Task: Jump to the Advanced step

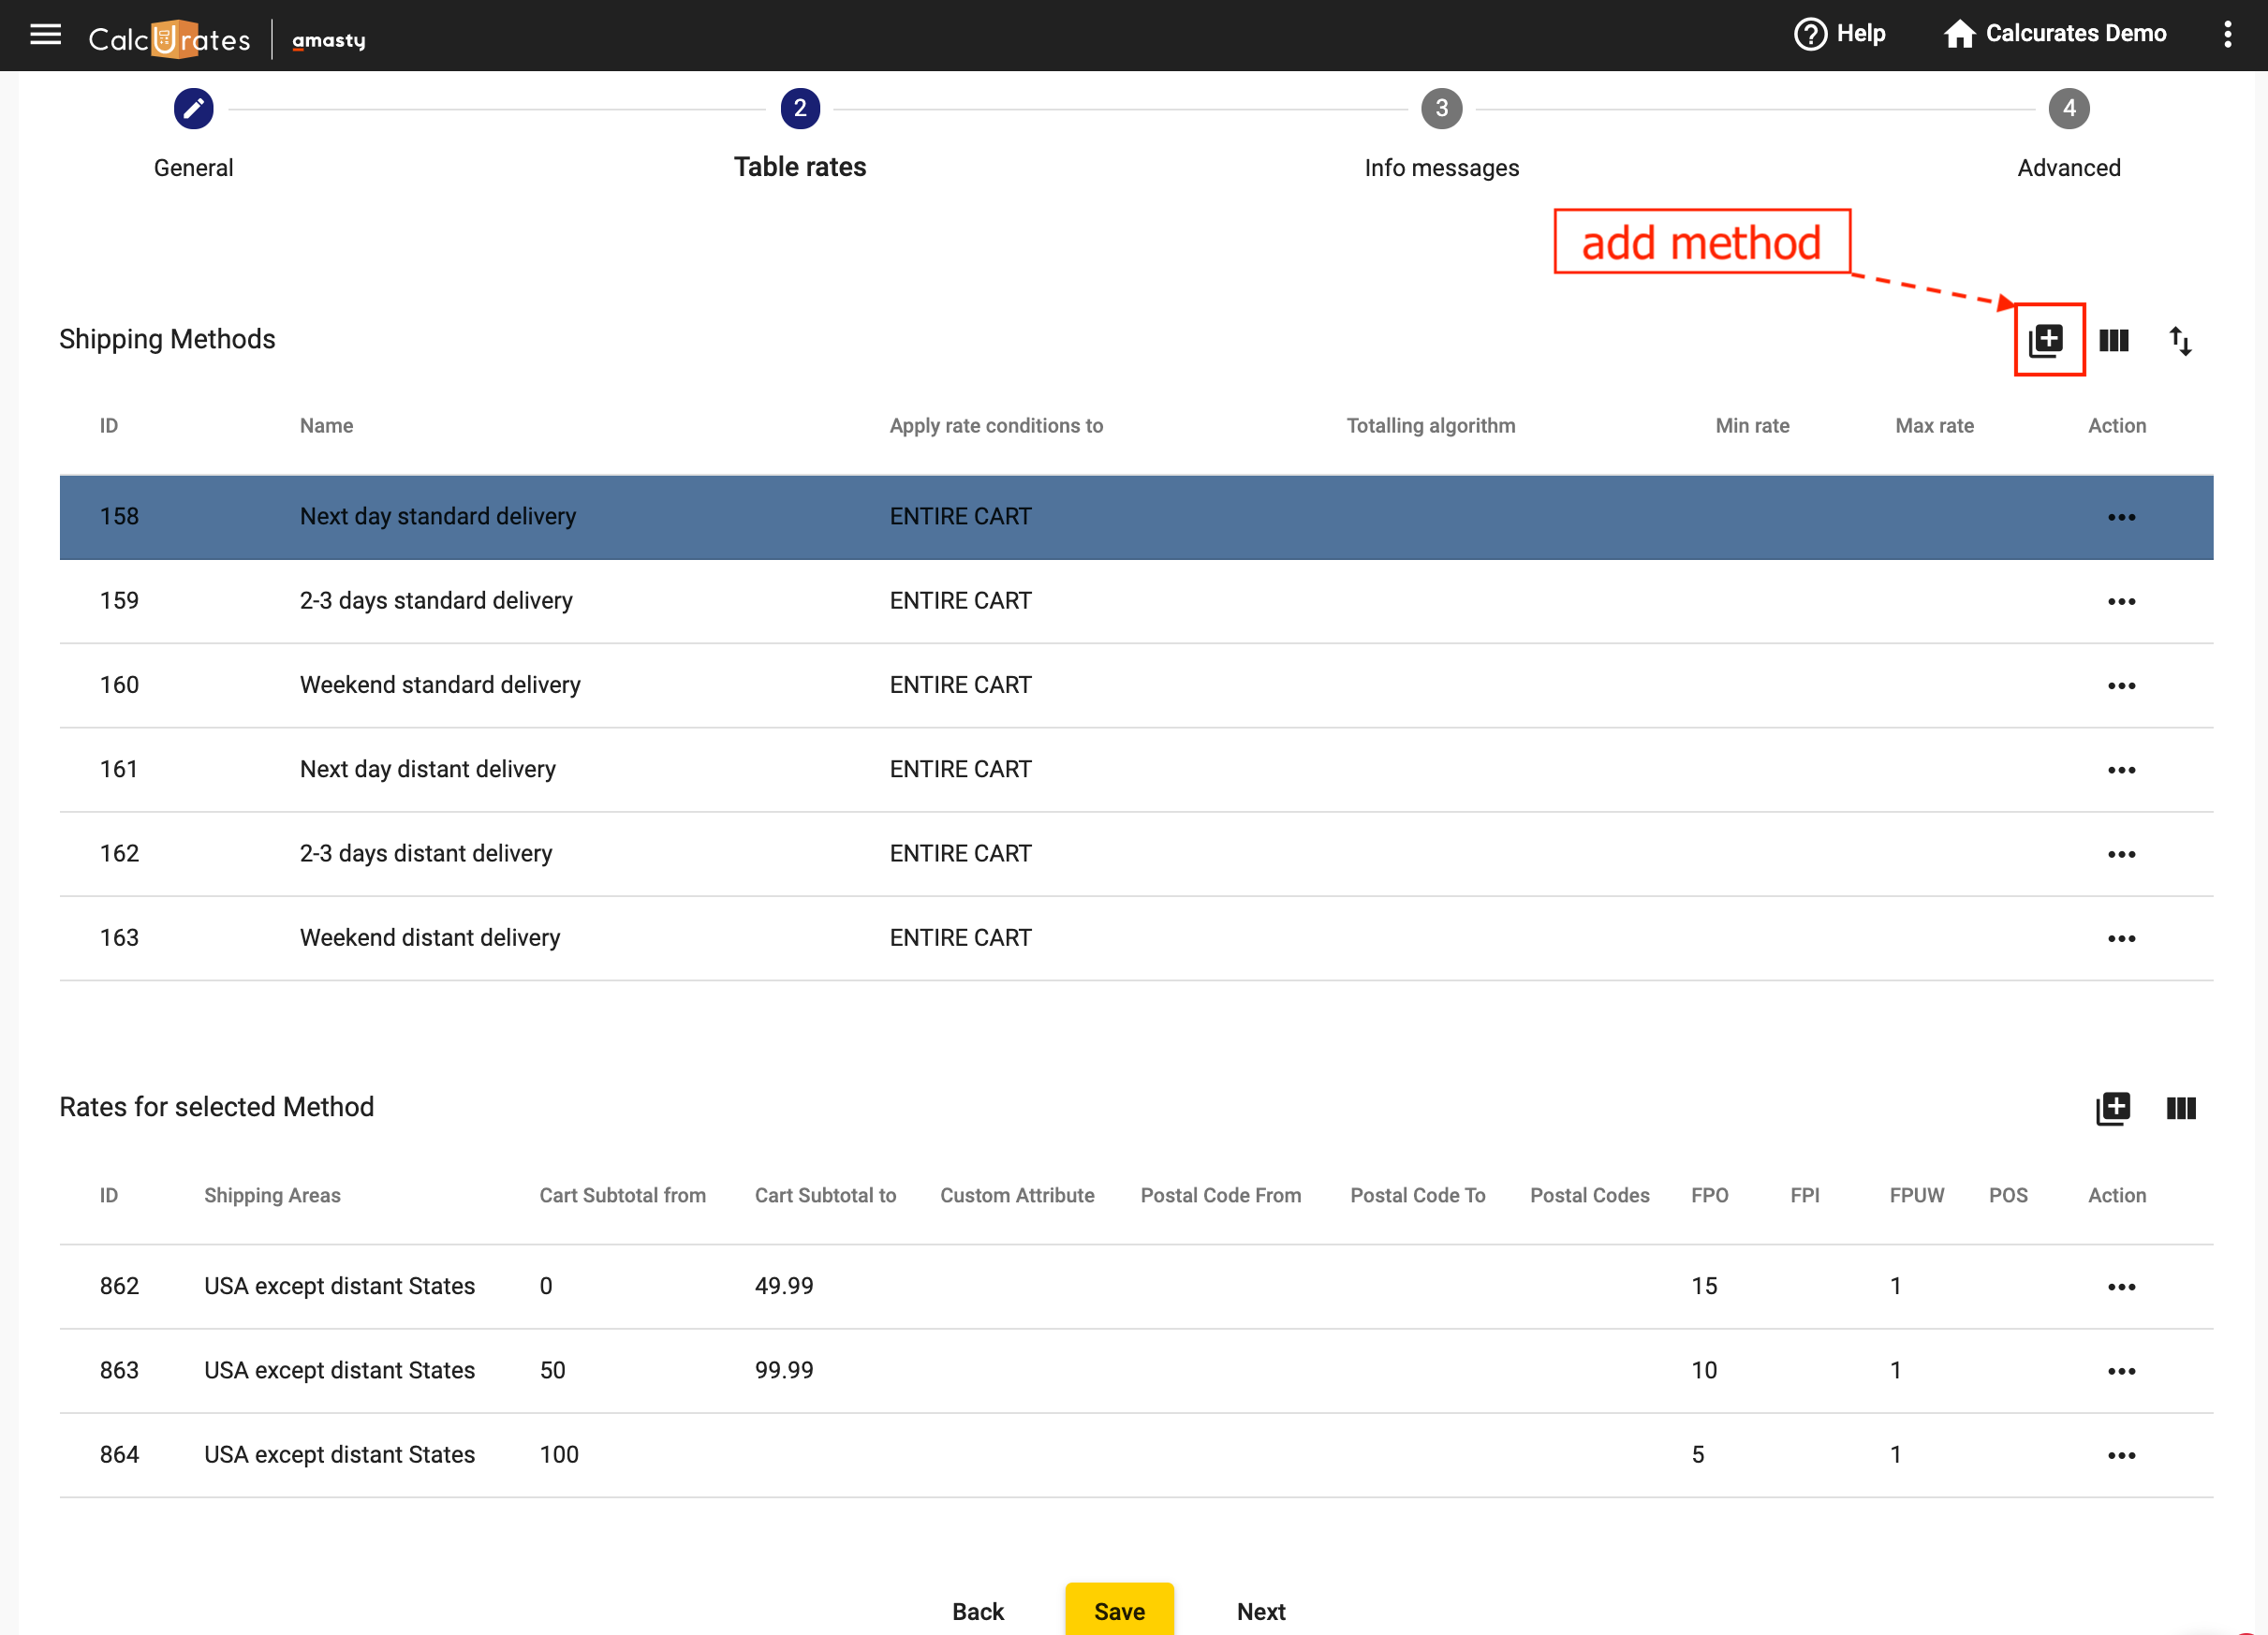Action: pyautogui.click(x=2068, y=109)
